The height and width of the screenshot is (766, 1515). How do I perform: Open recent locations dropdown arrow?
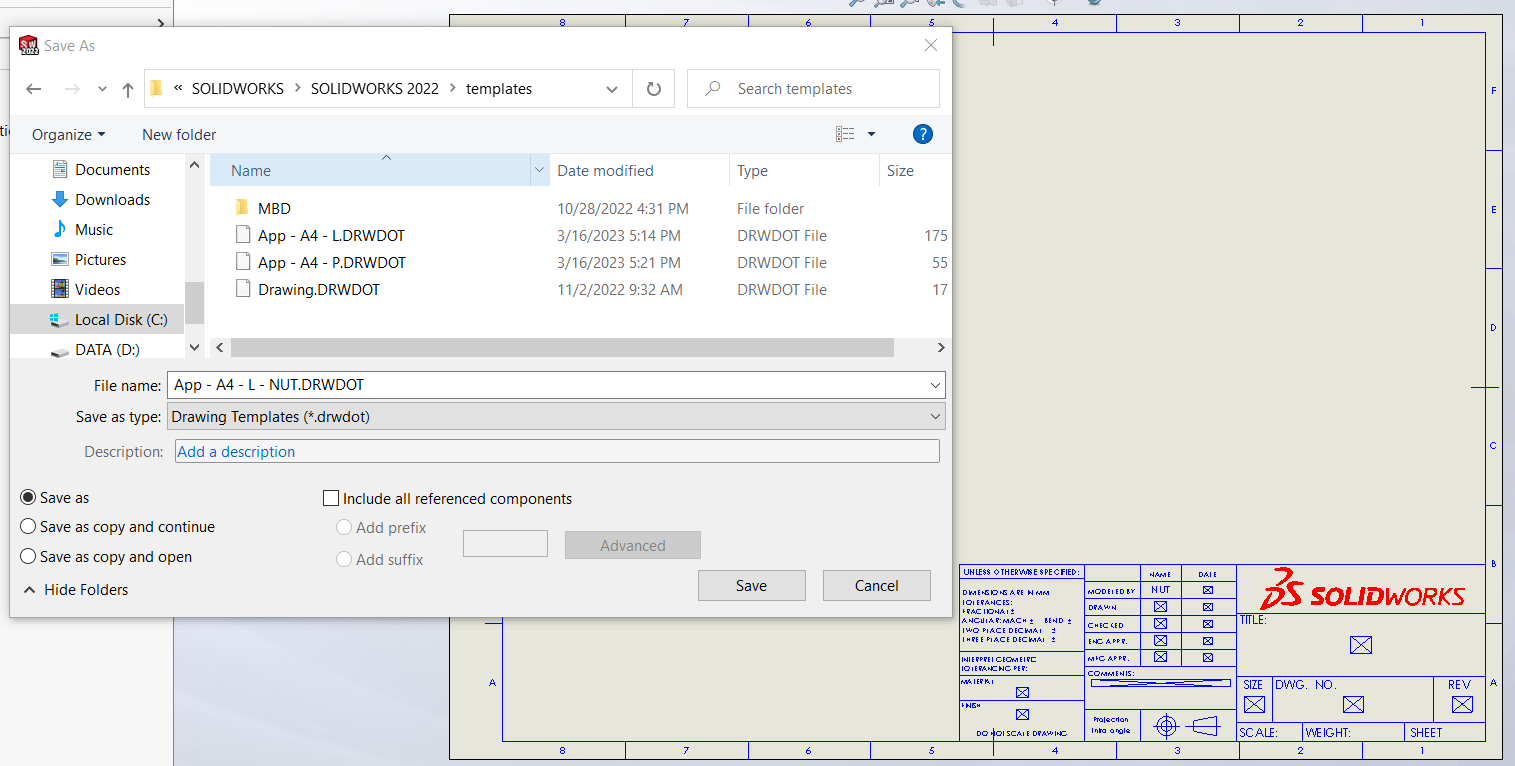(x=102, y=89)
